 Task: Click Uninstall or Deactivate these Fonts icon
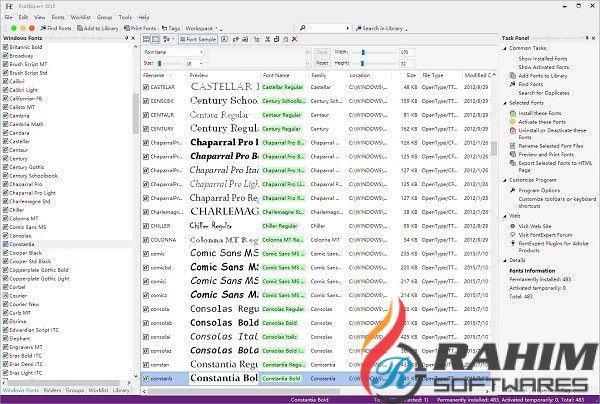coord(513,130)
